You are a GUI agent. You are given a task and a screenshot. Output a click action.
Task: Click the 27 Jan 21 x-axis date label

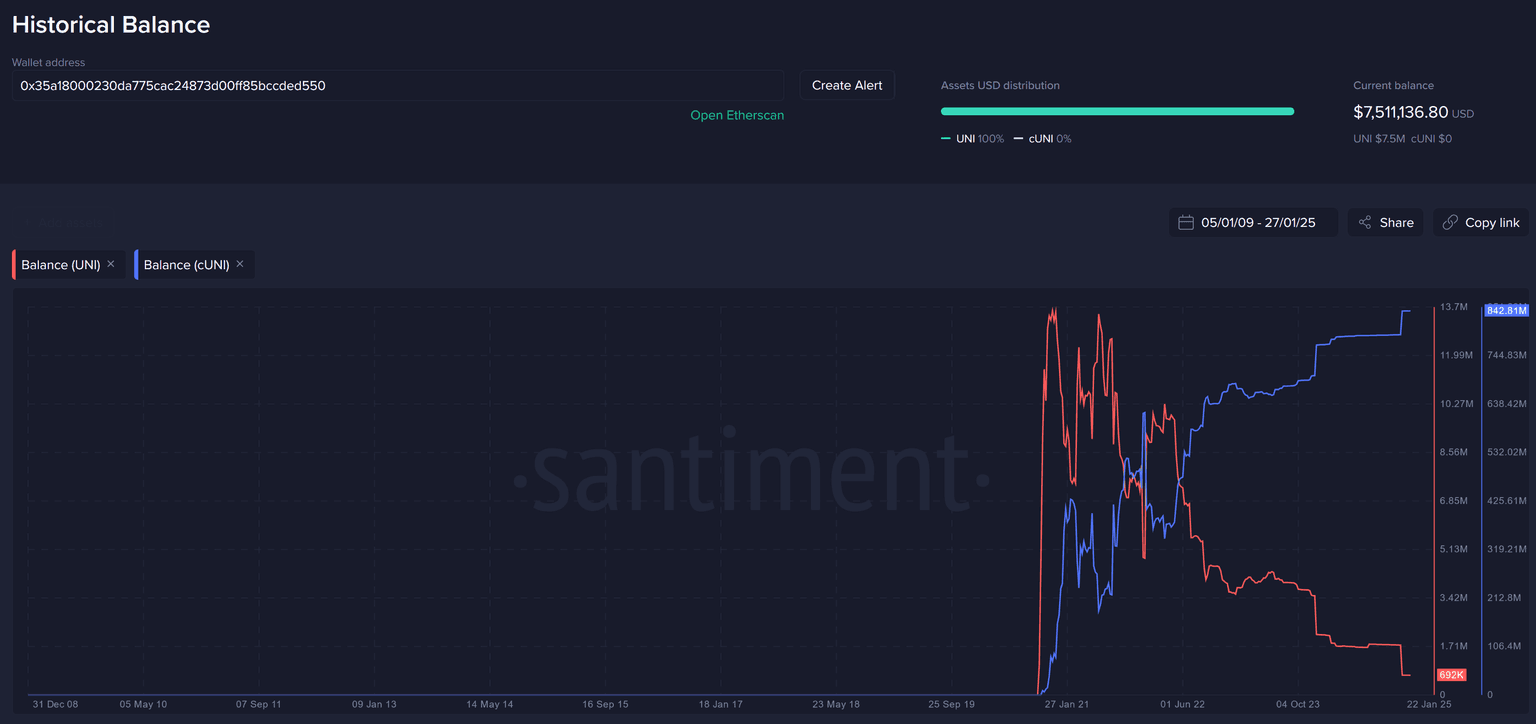[1066, 704]
